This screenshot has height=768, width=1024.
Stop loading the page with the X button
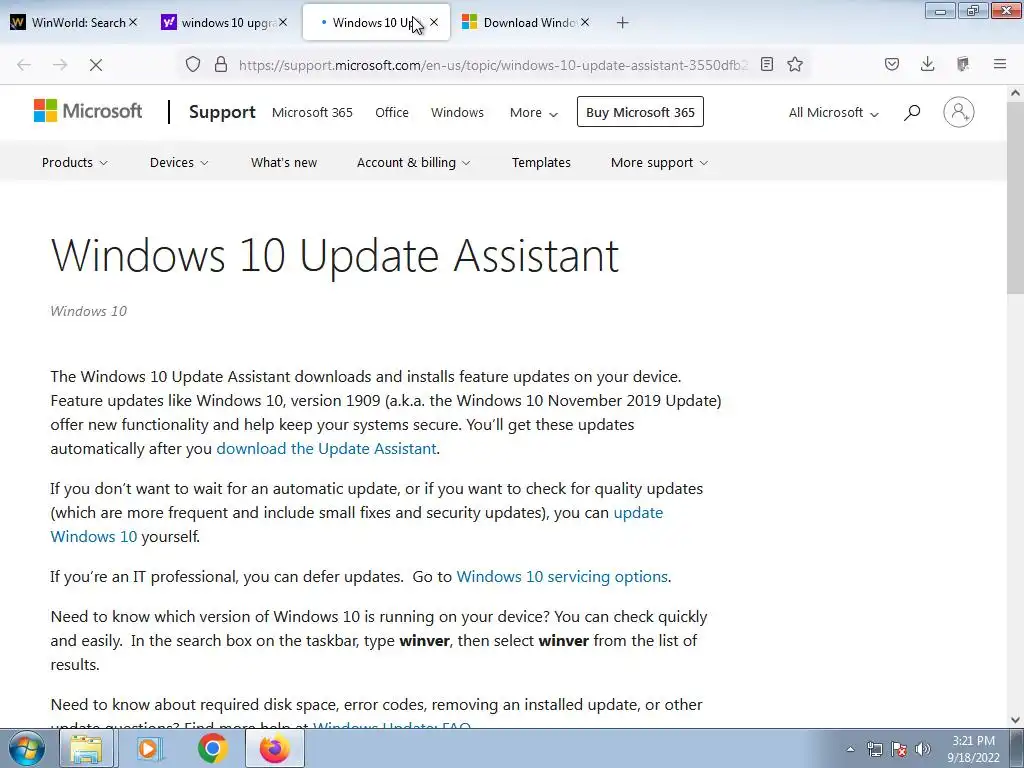tap(96, 65)
